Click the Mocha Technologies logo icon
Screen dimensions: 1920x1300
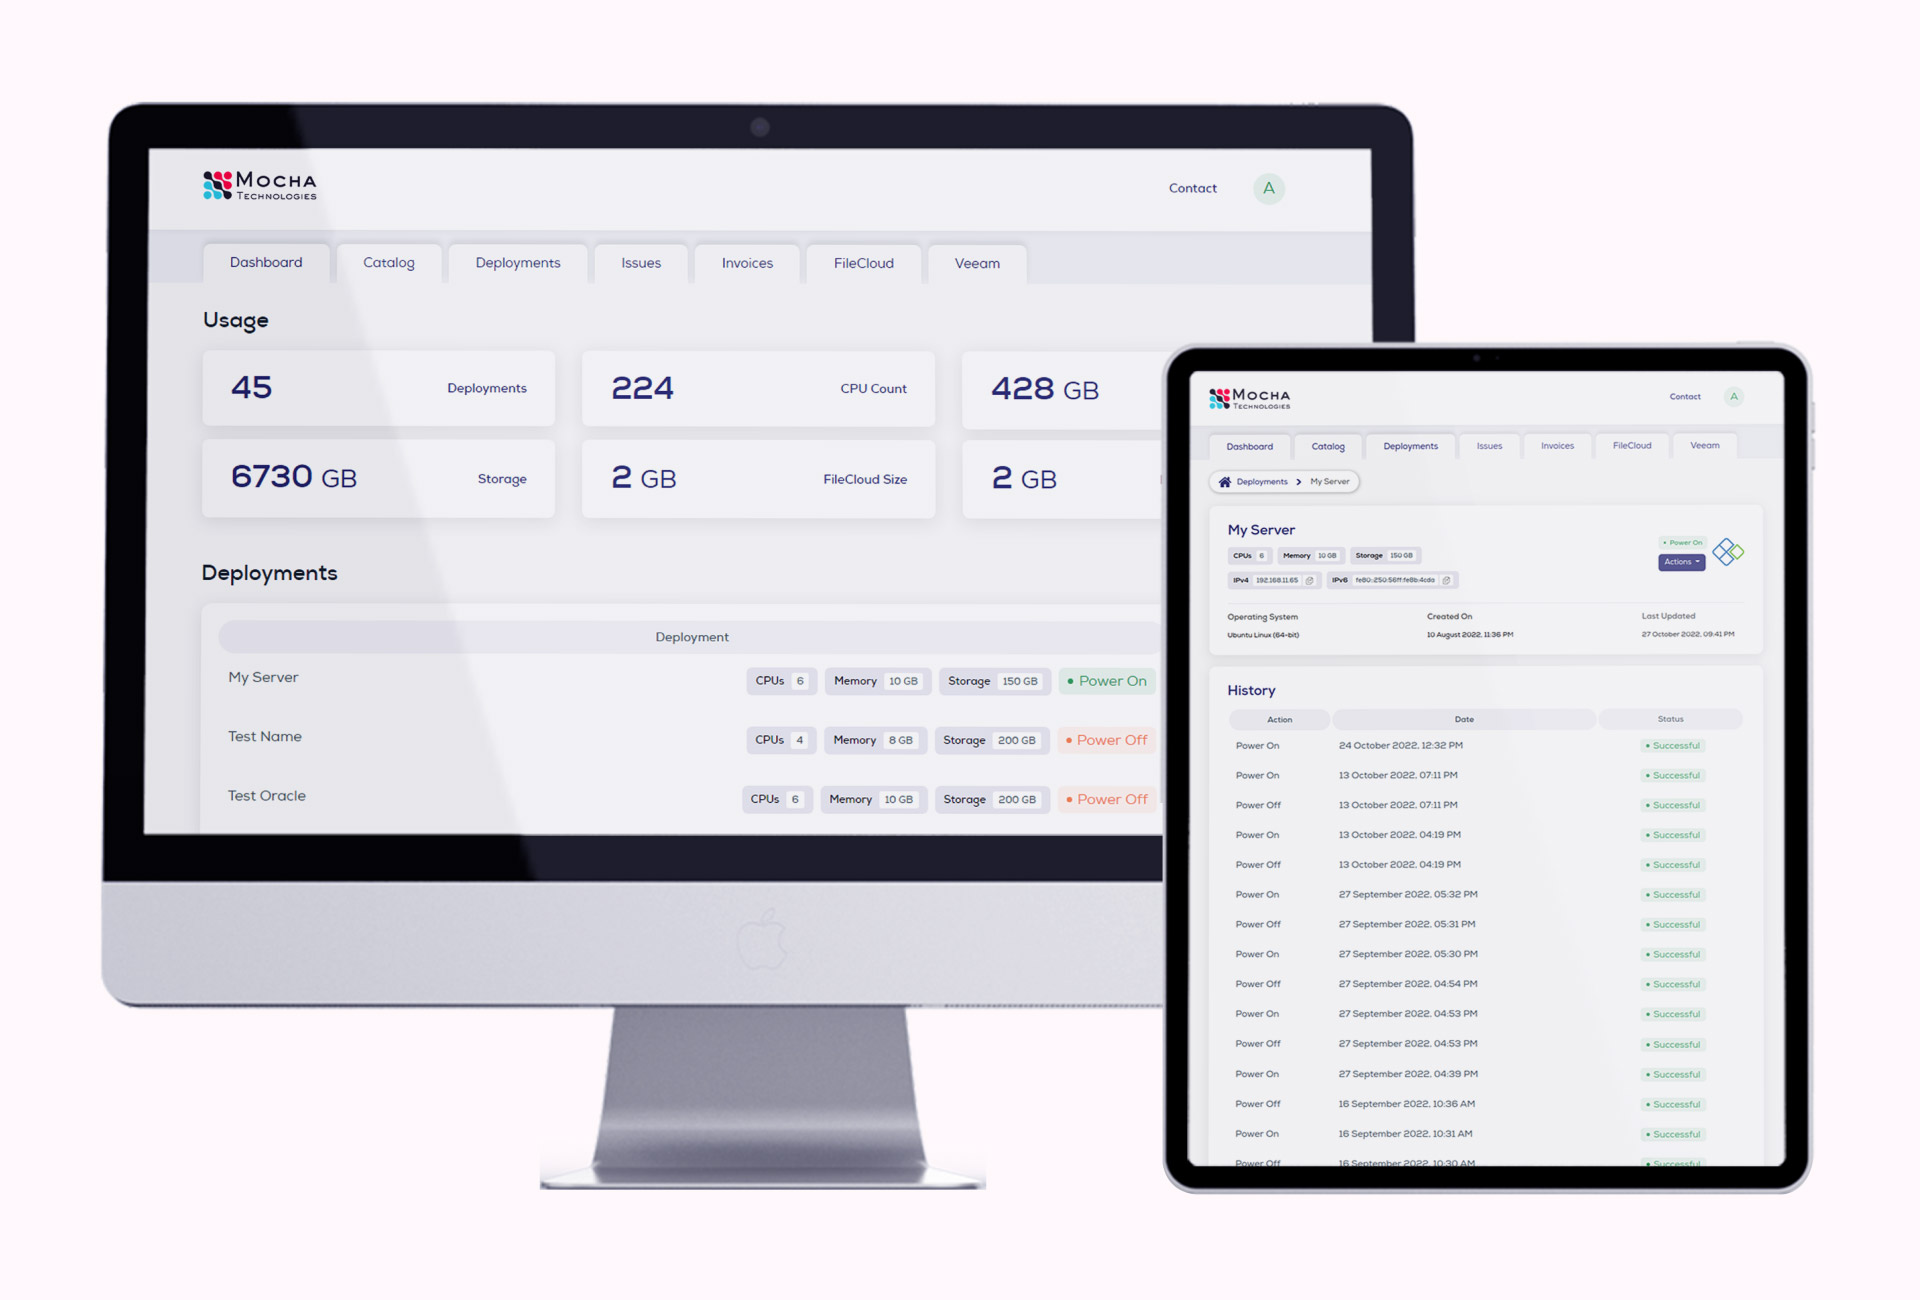click(x=219, y=186)
